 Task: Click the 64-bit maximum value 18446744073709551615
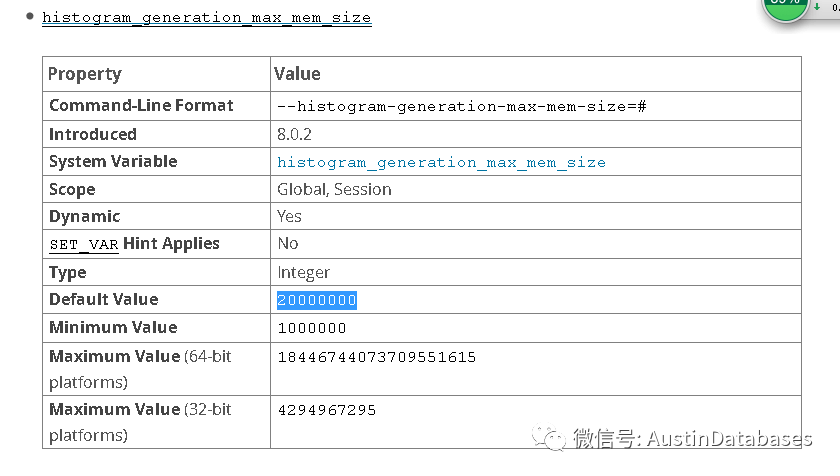pos(376,357)
